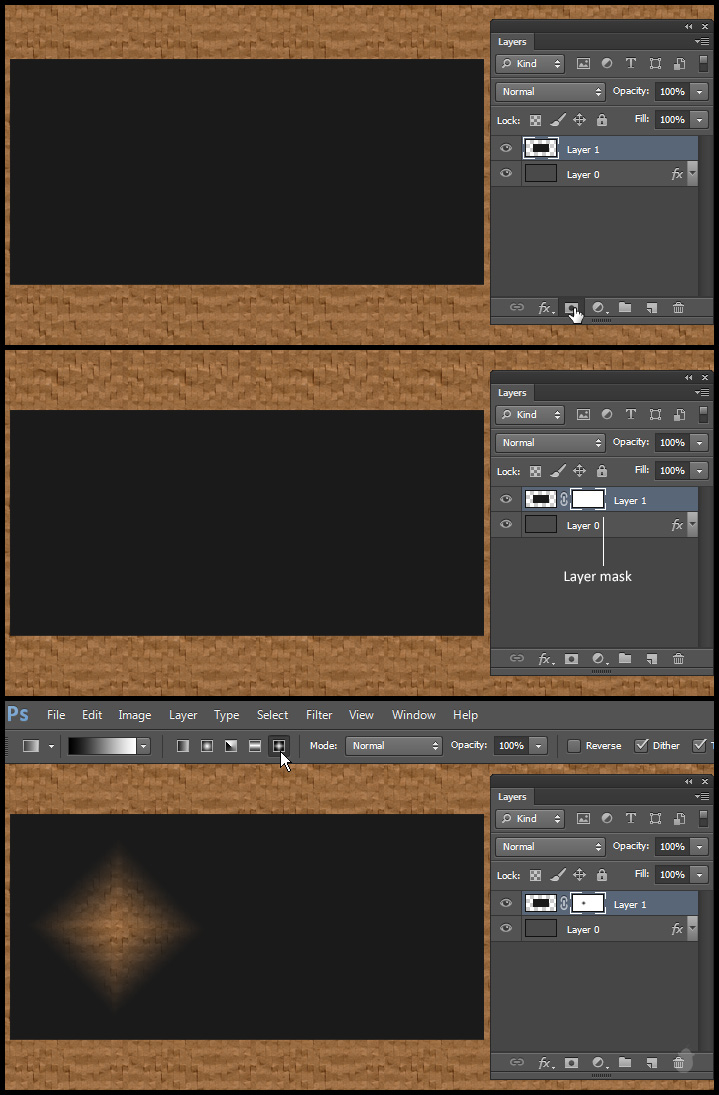Click the Photoshop Ps logo
The image size is (719, 1095).
pyautogui.click(x=18, y=714)
